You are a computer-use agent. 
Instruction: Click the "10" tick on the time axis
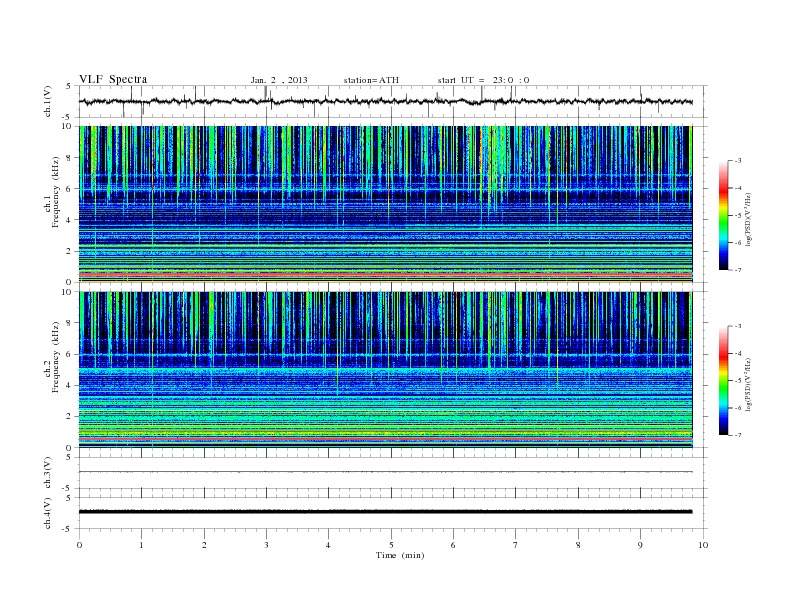click(x=703, y=545)
